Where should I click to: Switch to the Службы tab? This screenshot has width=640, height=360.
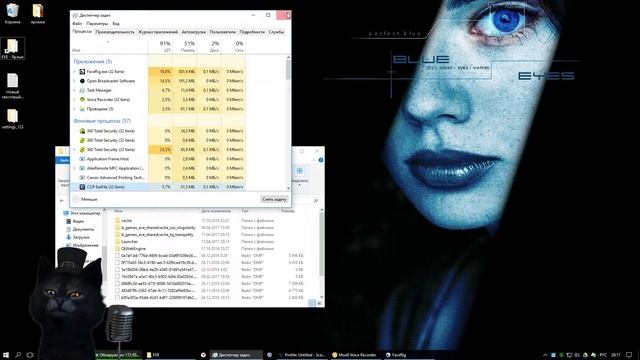click(276, 32)
